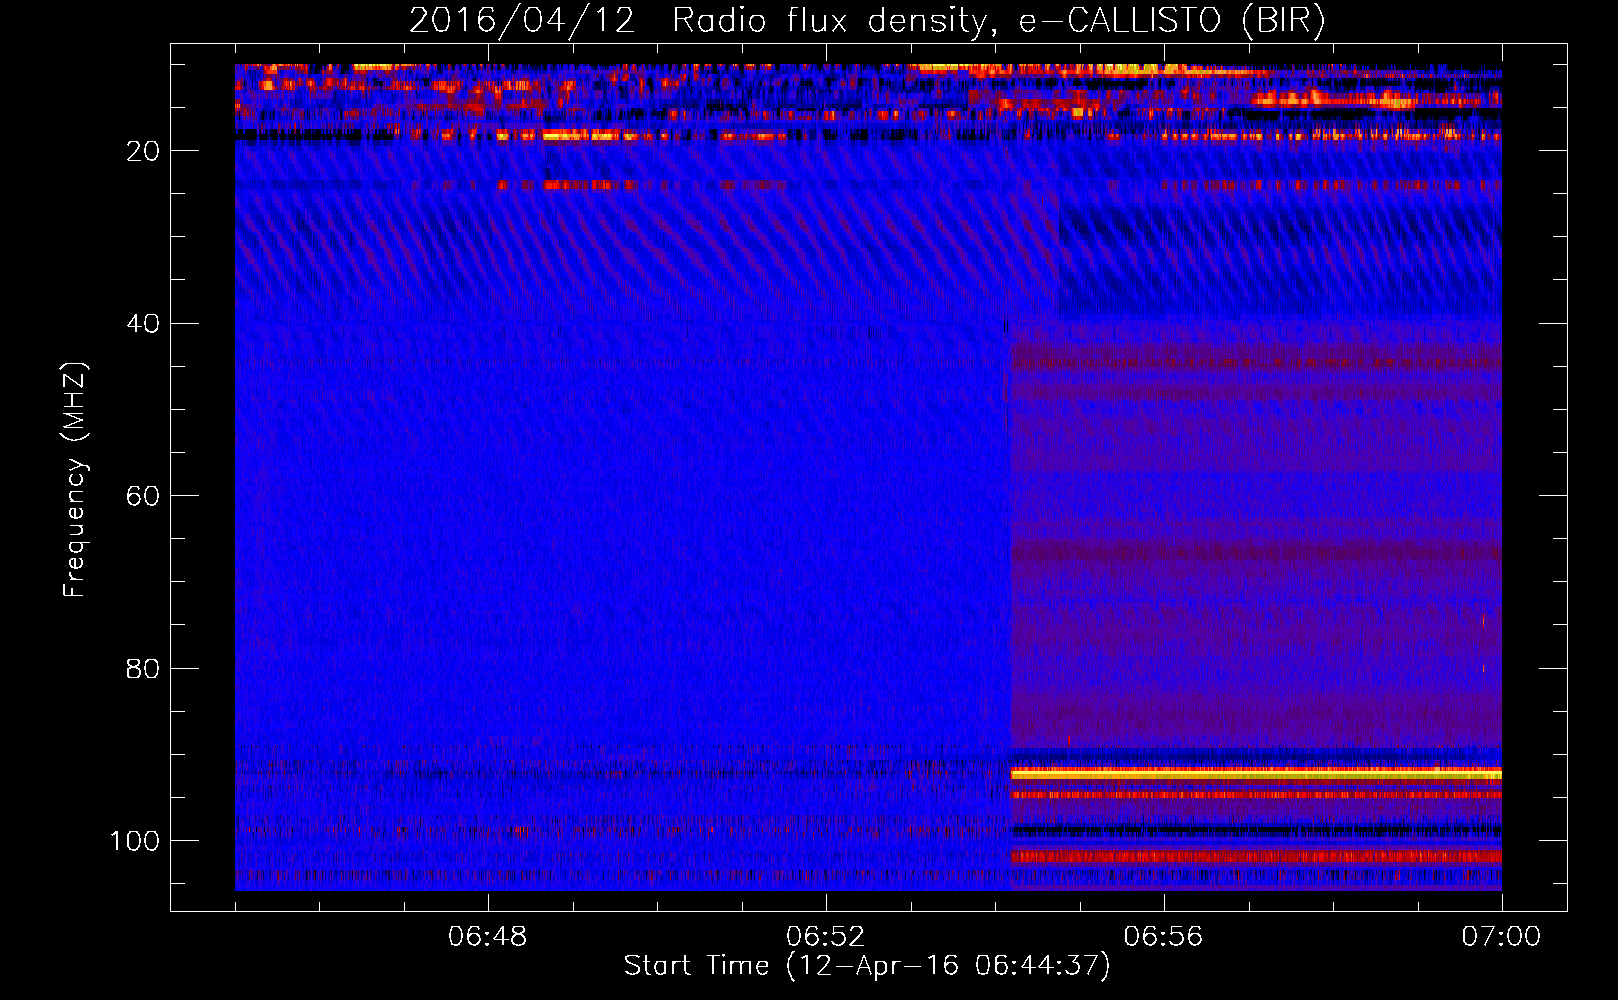The height and width of the screenshot is (1000, 1618).
Task: Click the 06:48 time tick label
Action: [x=488, y=937]
